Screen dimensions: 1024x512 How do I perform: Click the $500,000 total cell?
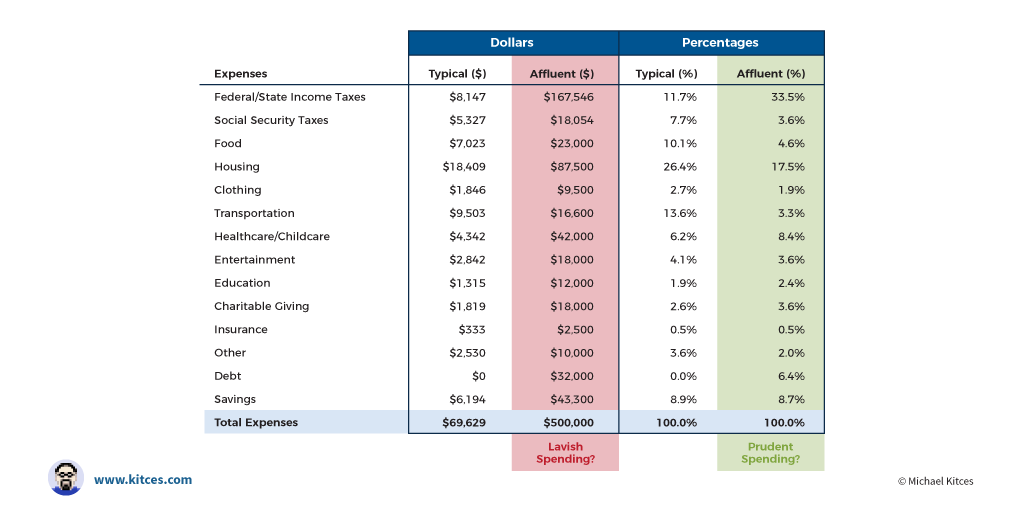567,423
